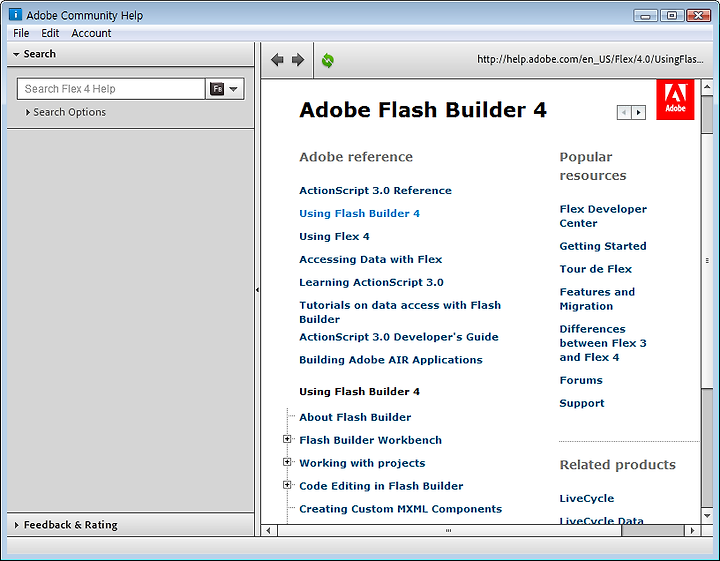Click the vertical scrollbar down arrow

point(707,516)
